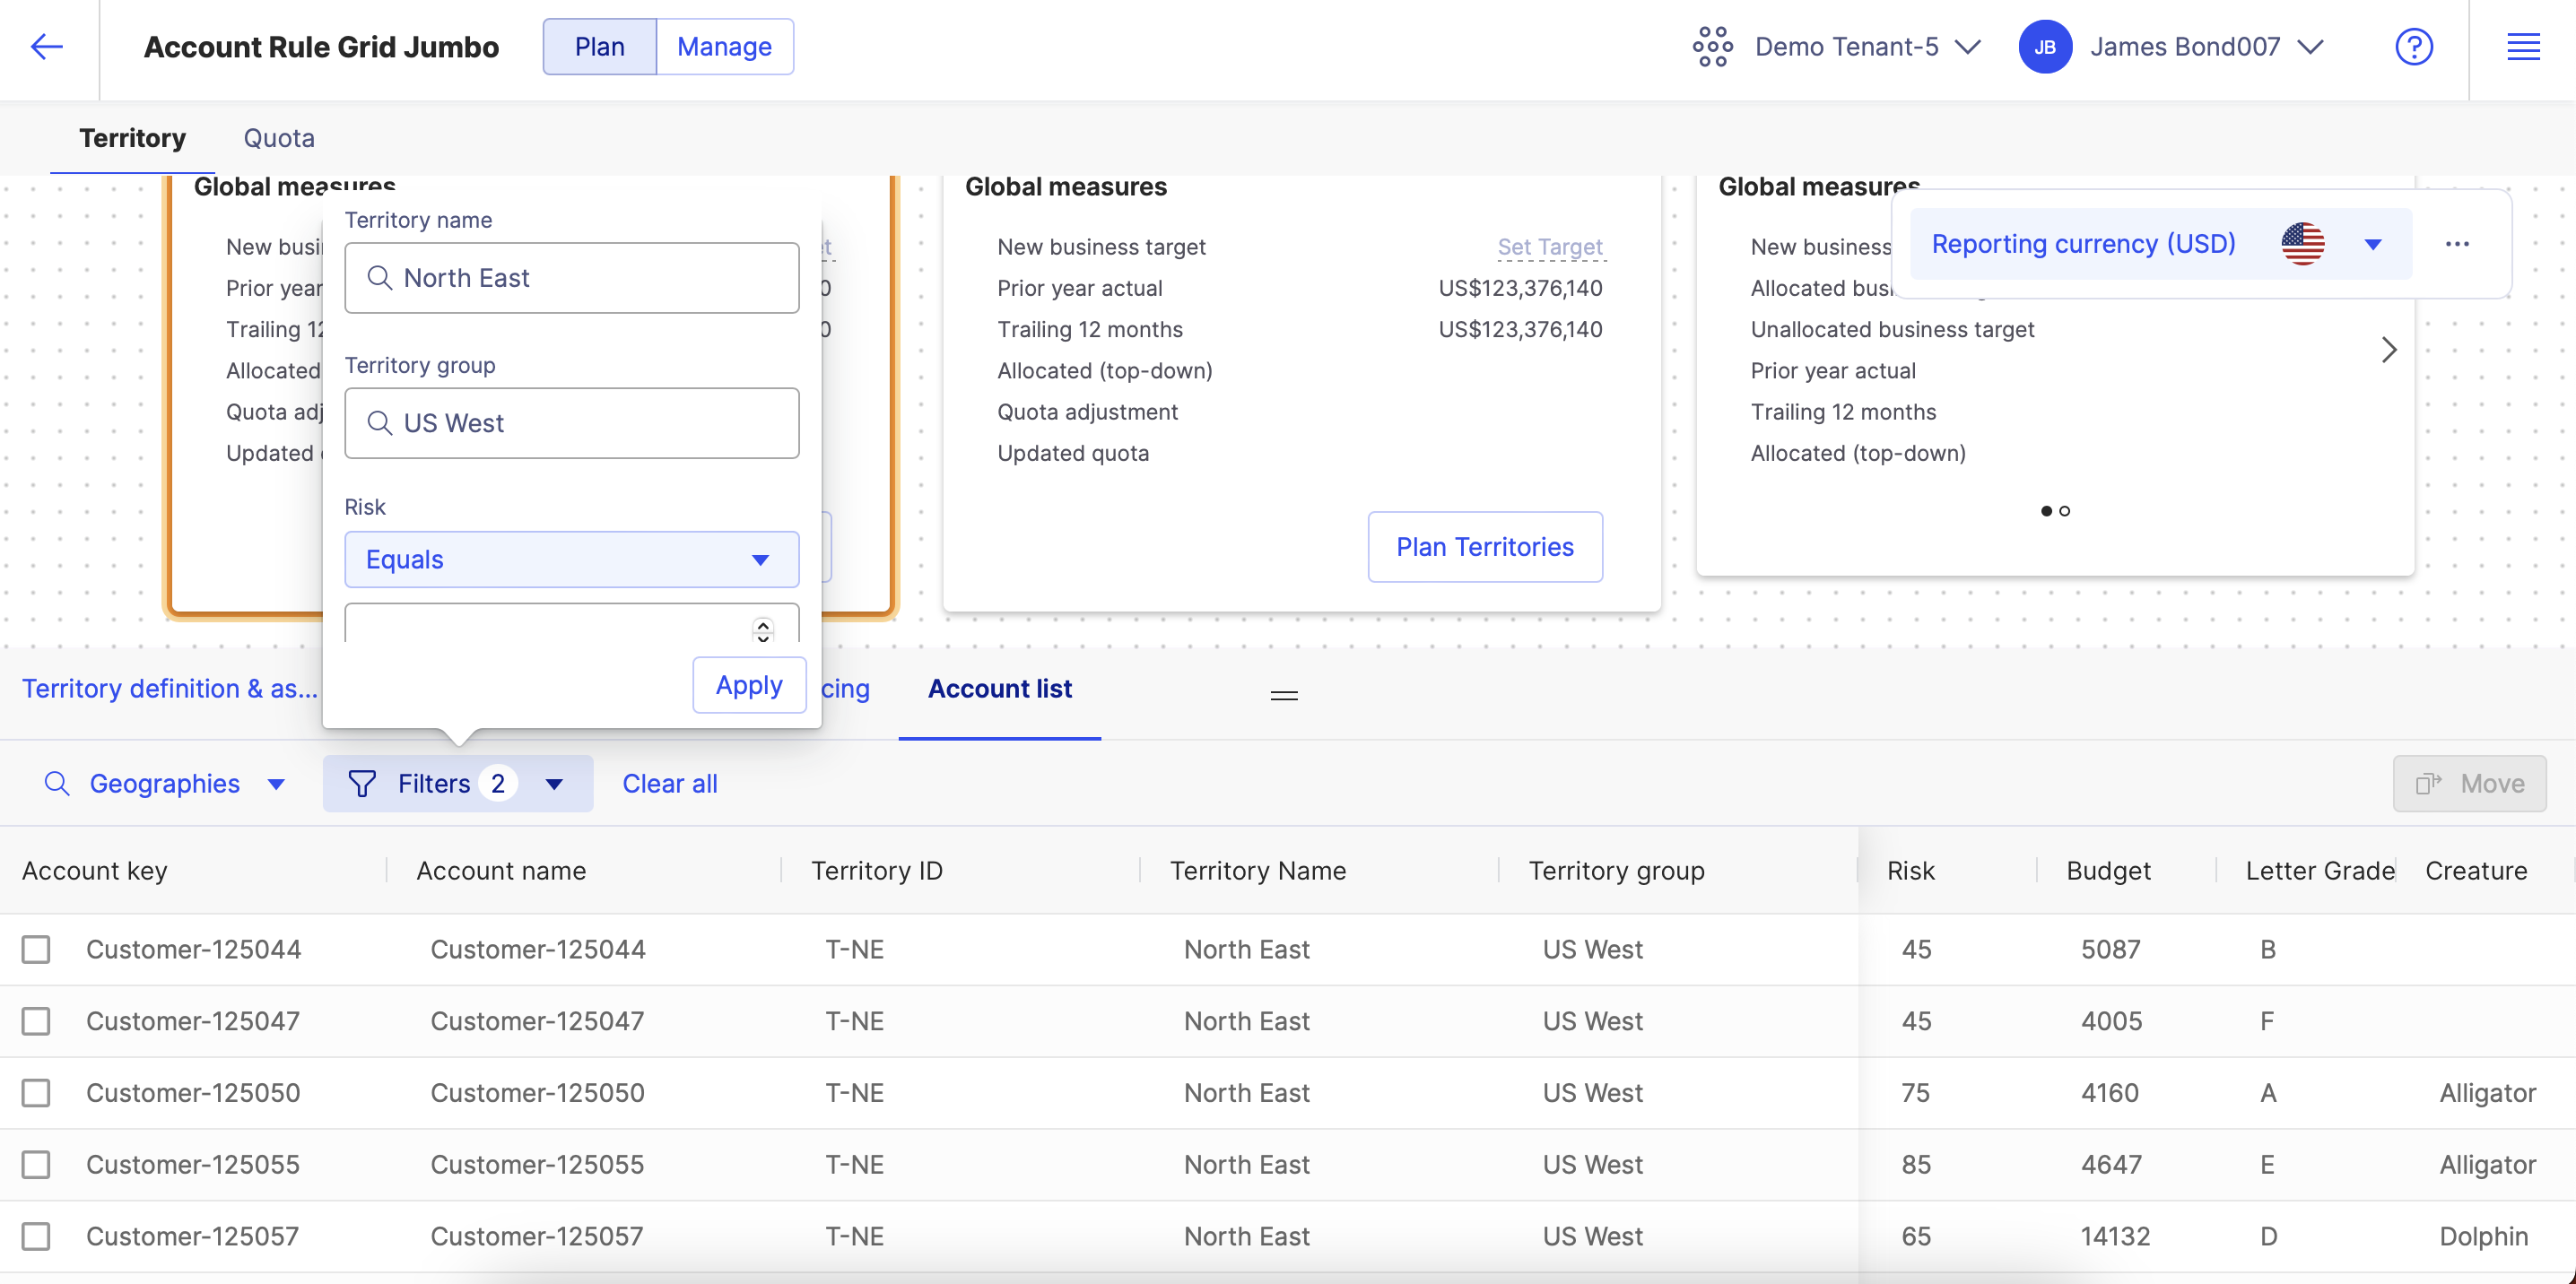Expand the Geographies dropdown arrow
Screen dimensions: 2576x1284
click(277, 784)
